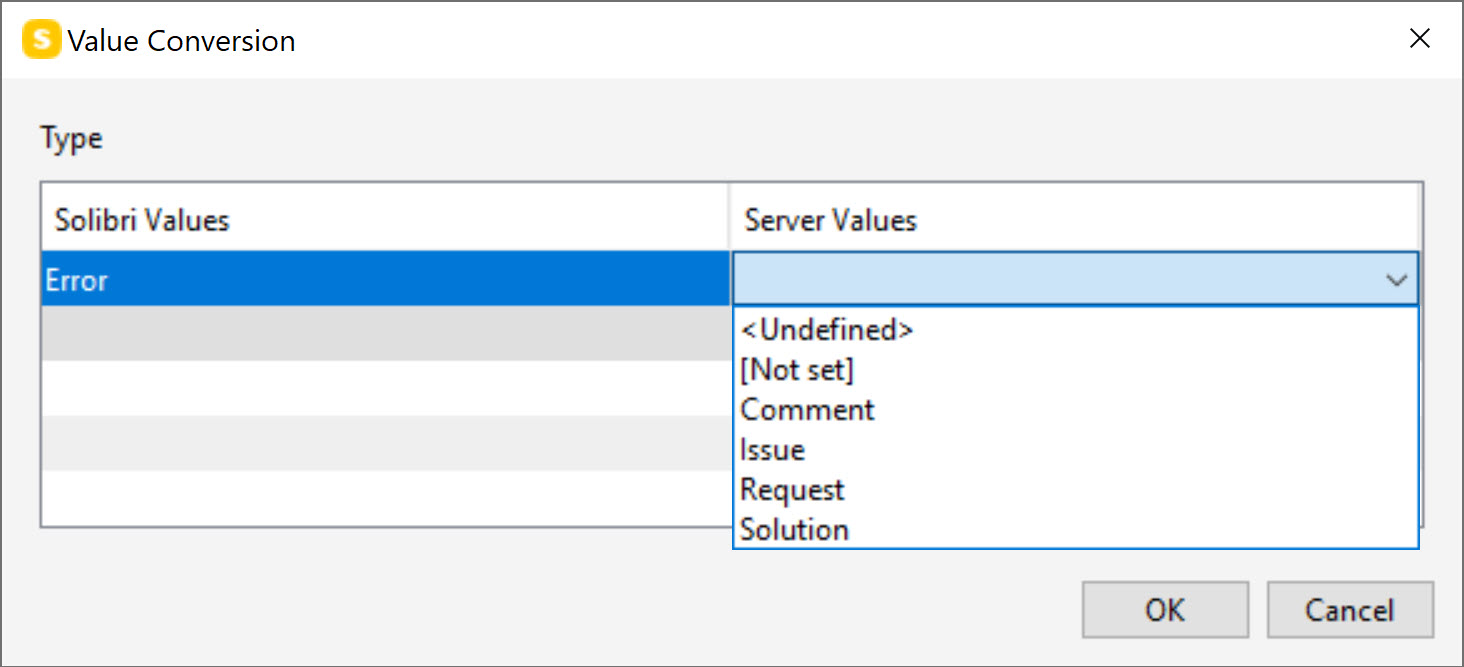This screenshot has width=1464, height=667.
Task: Select Solution as the server value
Action: 1075,529
